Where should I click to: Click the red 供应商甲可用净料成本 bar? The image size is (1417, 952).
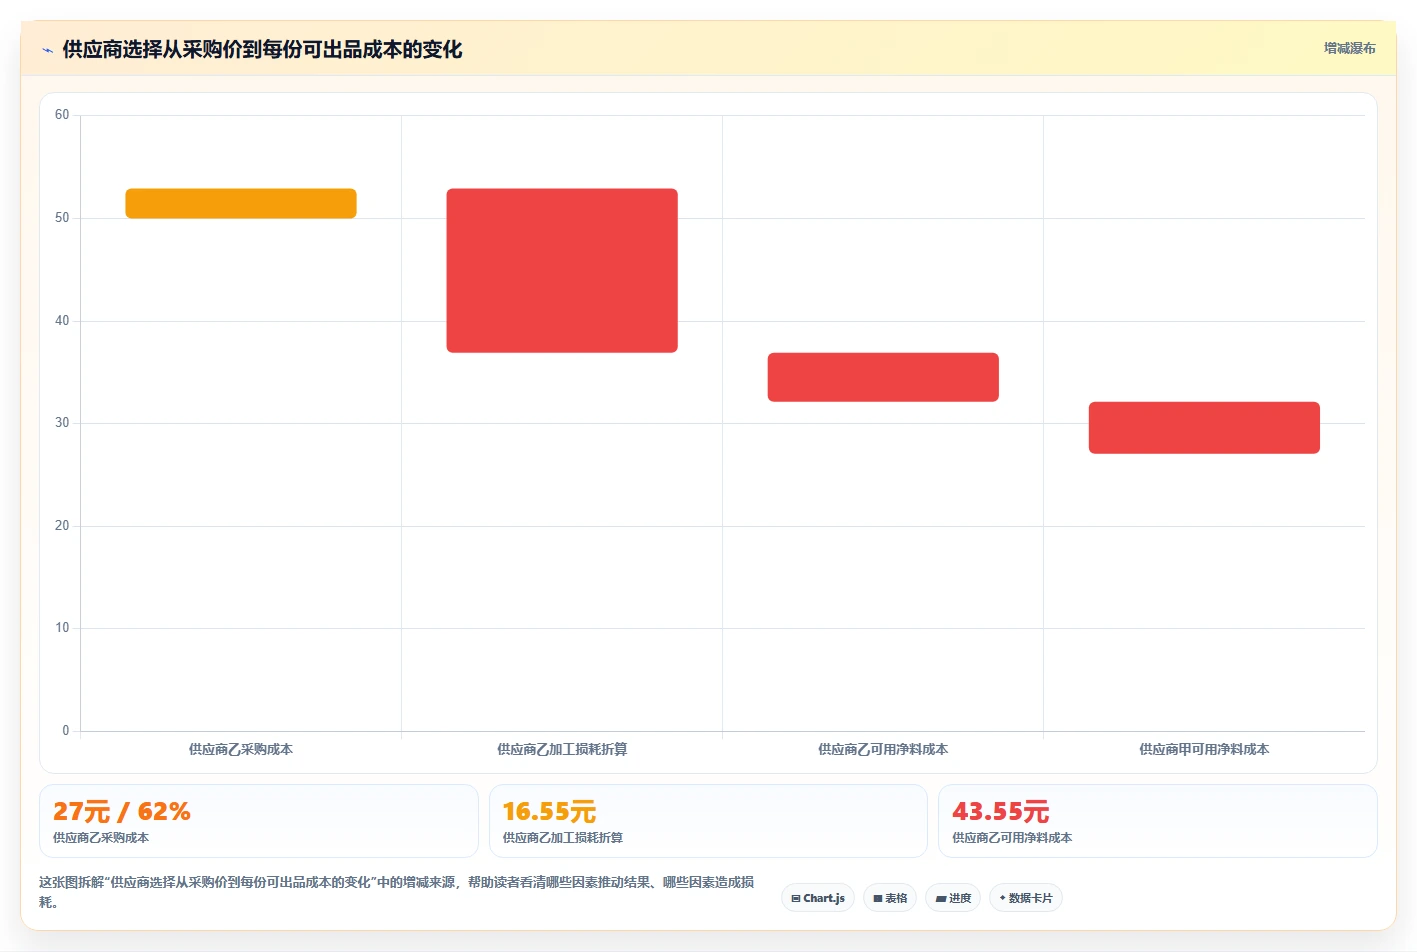tap(1204, 428)
